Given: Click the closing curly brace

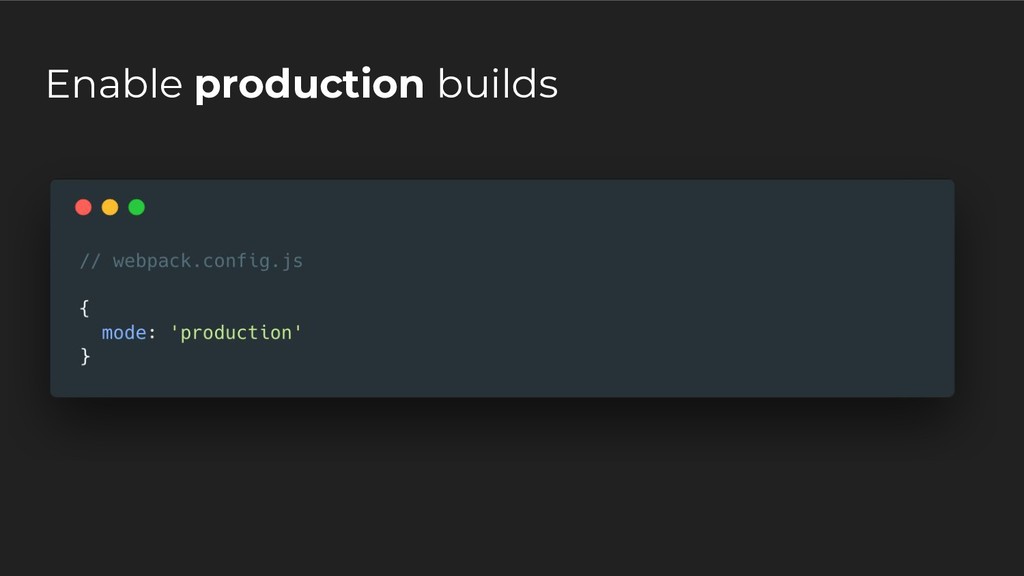Looking at the screenshot, I should coord(85,356).
